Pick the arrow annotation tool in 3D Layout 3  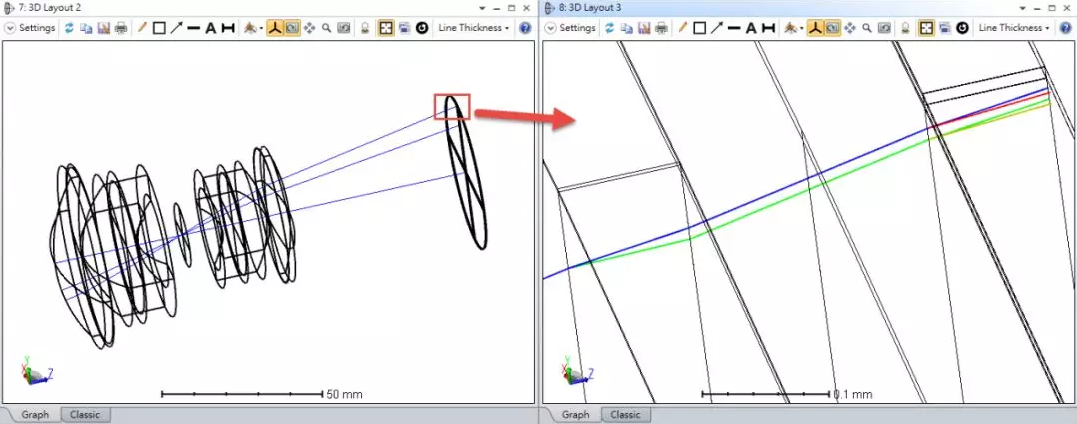point(717,28)
